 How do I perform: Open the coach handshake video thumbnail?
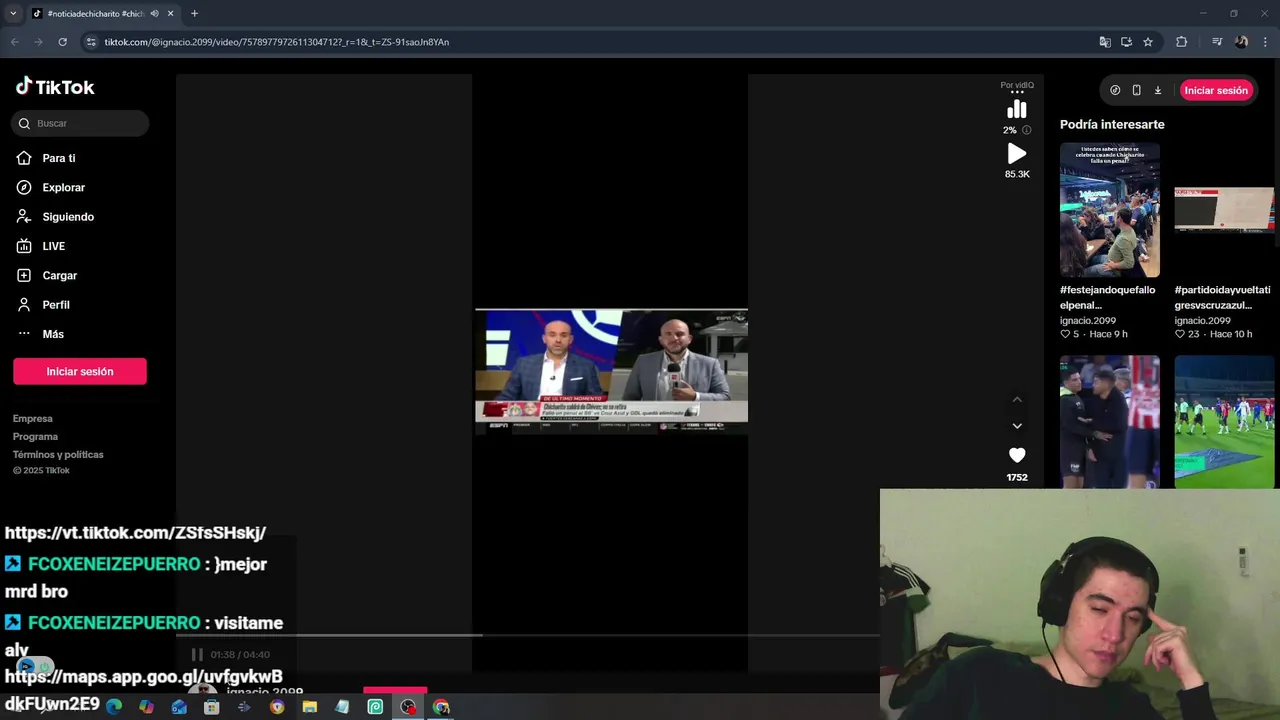tap(1110, 422)
